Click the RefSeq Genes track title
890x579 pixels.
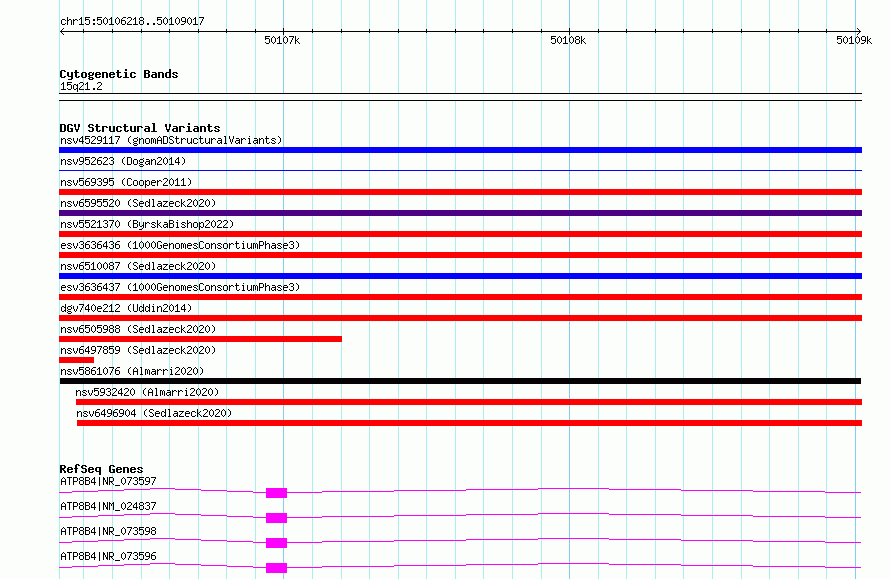coord(101,469)
